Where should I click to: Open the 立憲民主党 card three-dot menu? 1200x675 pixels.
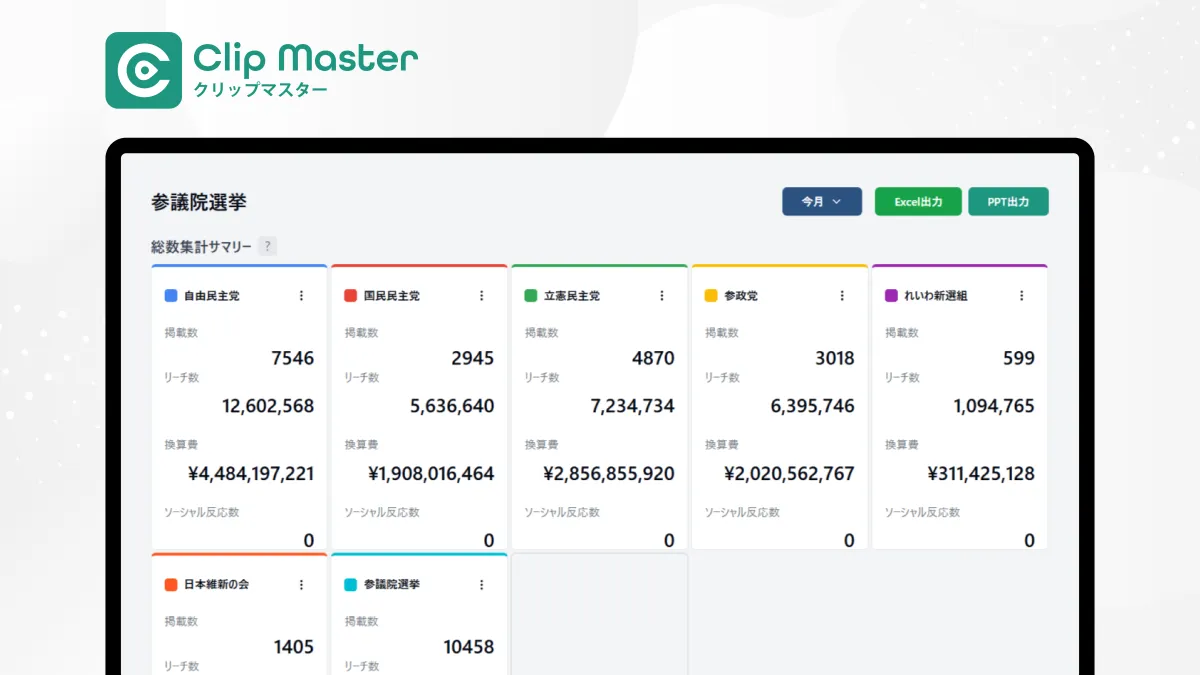(x=661, y=296)
